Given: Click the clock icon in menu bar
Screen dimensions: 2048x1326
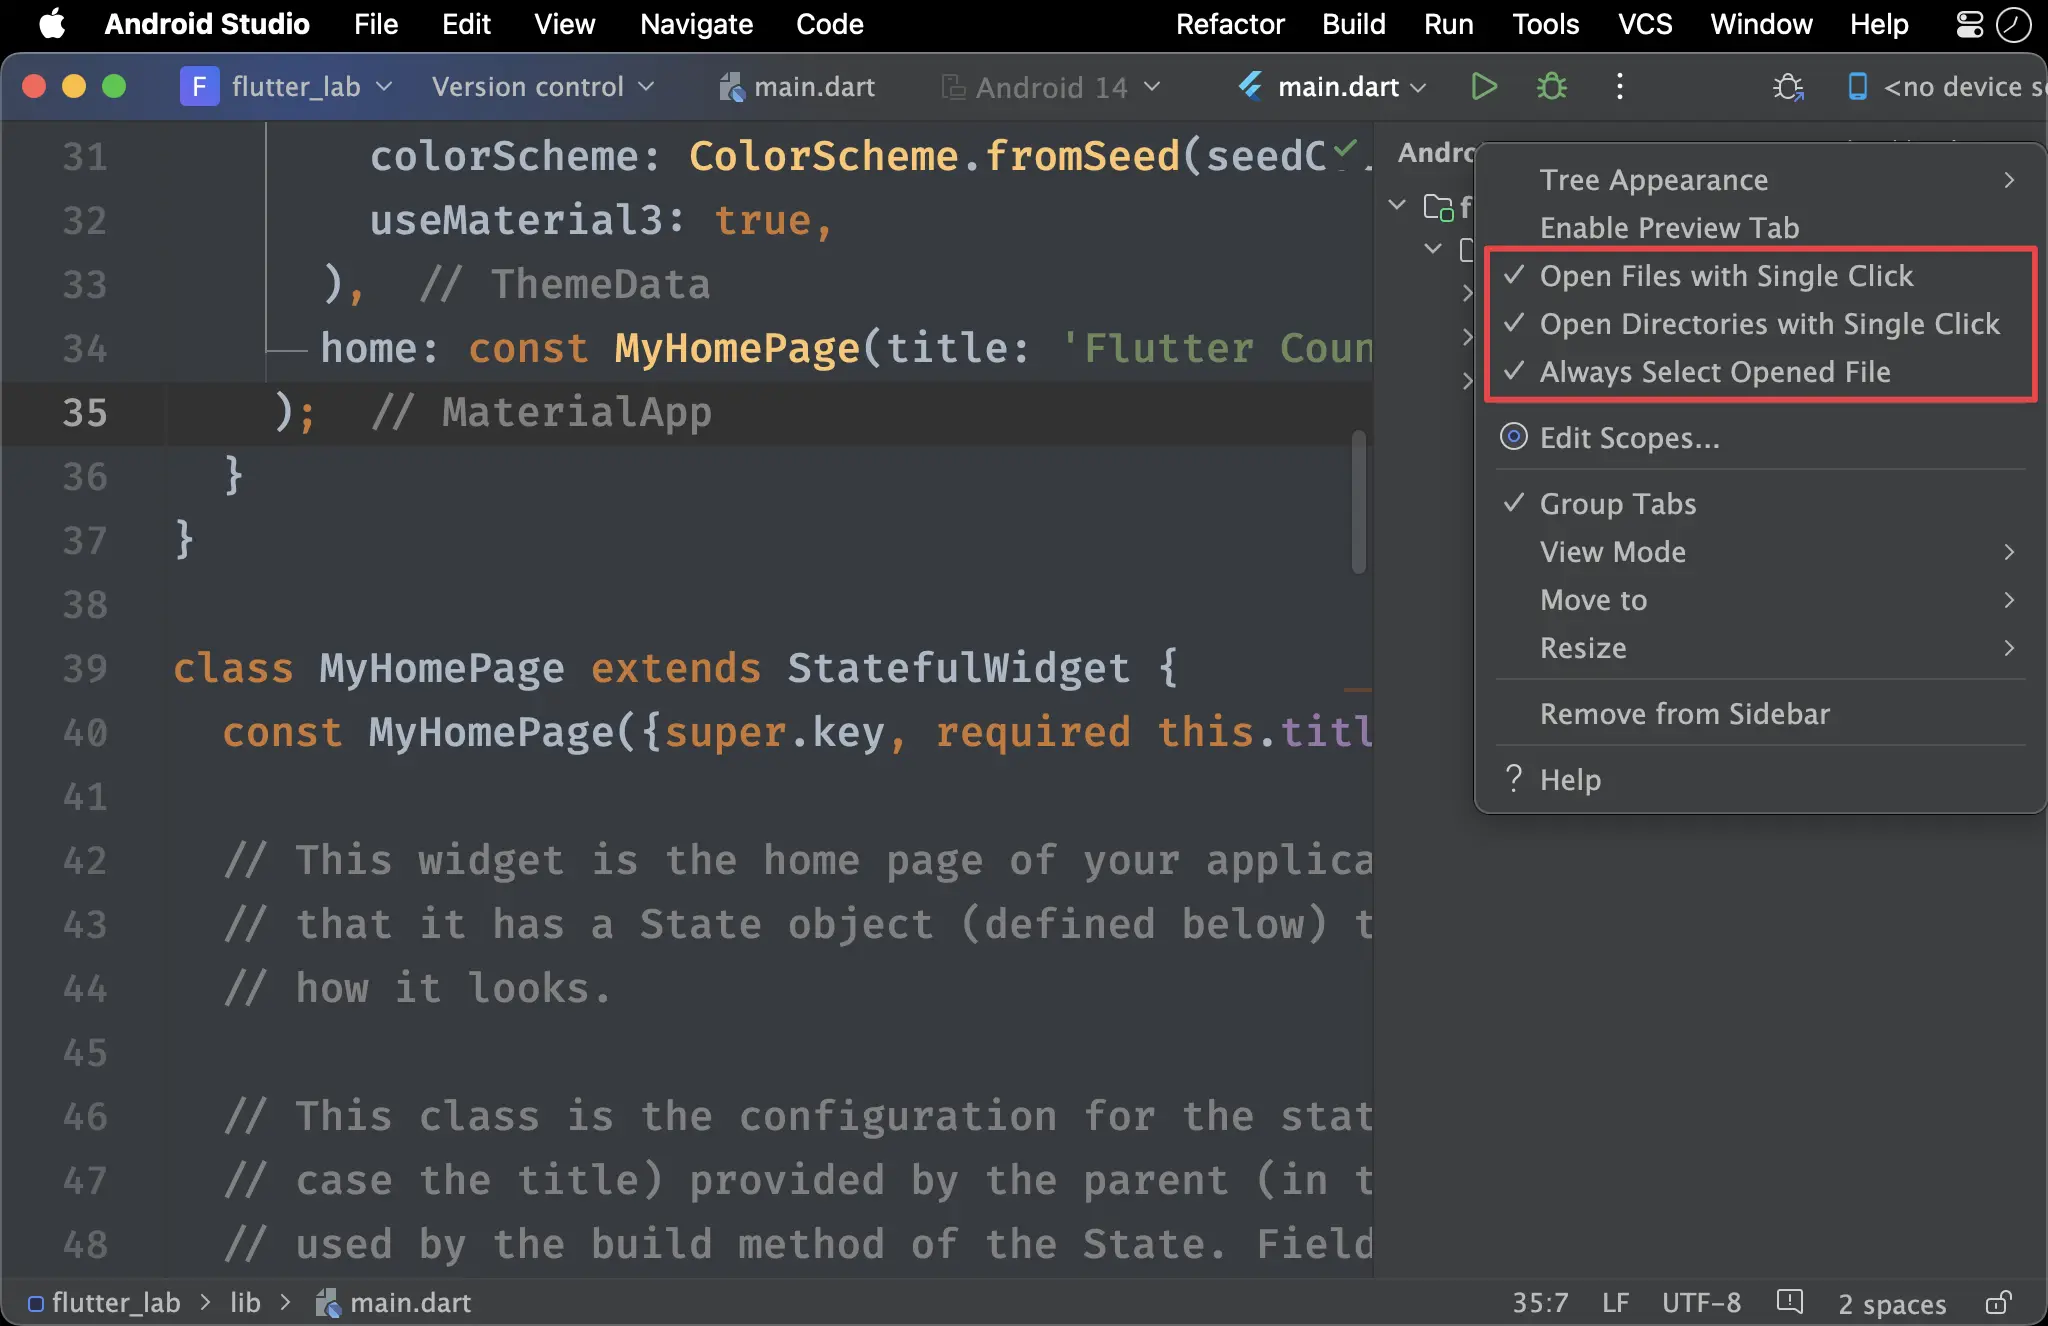Looking at the screenshot, I should click(x=2014, y=24).
